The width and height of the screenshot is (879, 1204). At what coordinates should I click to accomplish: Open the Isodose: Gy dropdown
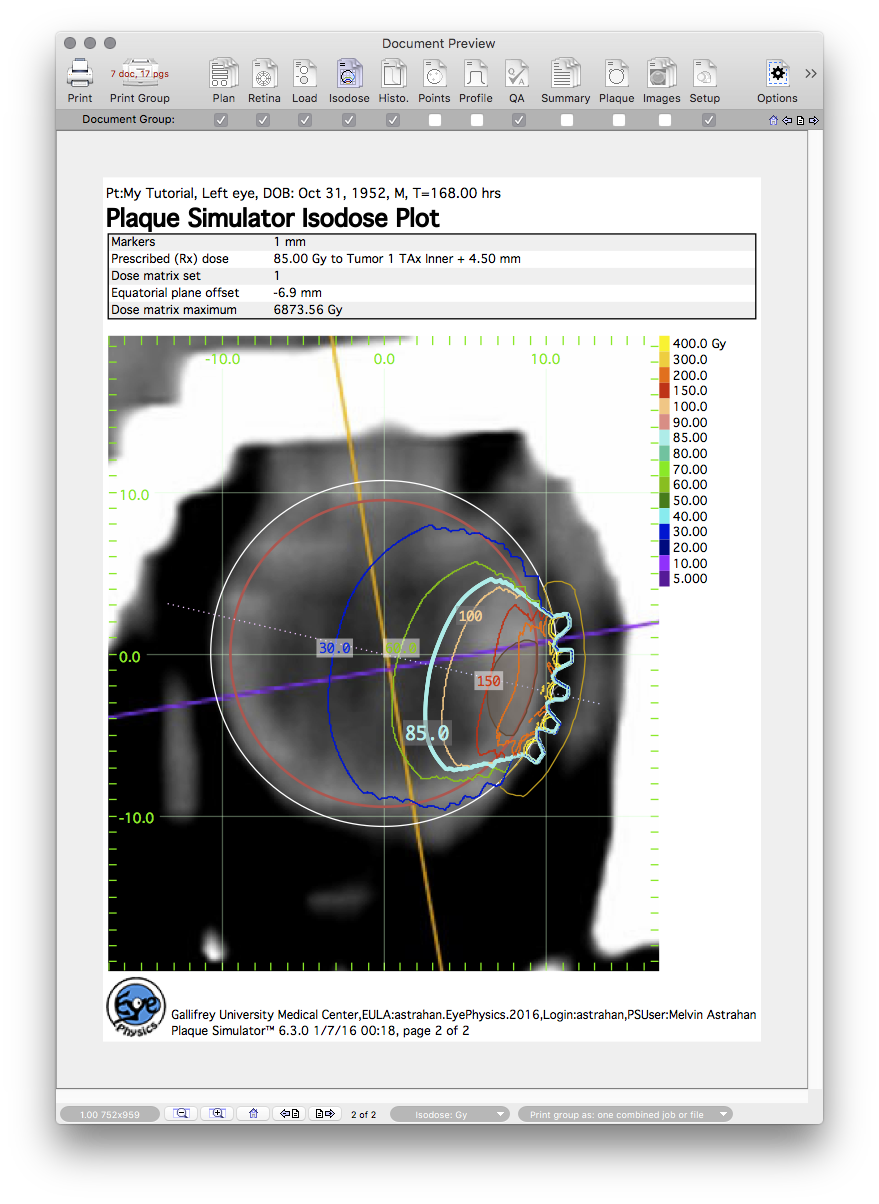(x=450, y=1114)
